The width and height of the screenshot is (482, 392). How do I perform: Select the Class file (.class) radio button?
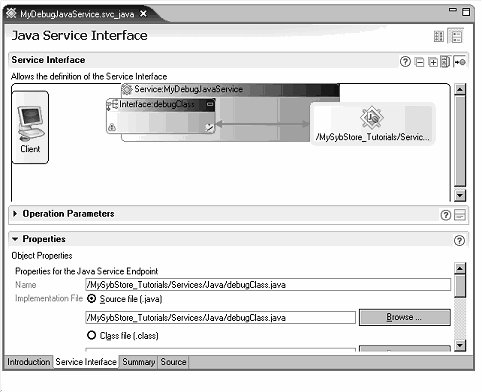click(x=91, y=335)
